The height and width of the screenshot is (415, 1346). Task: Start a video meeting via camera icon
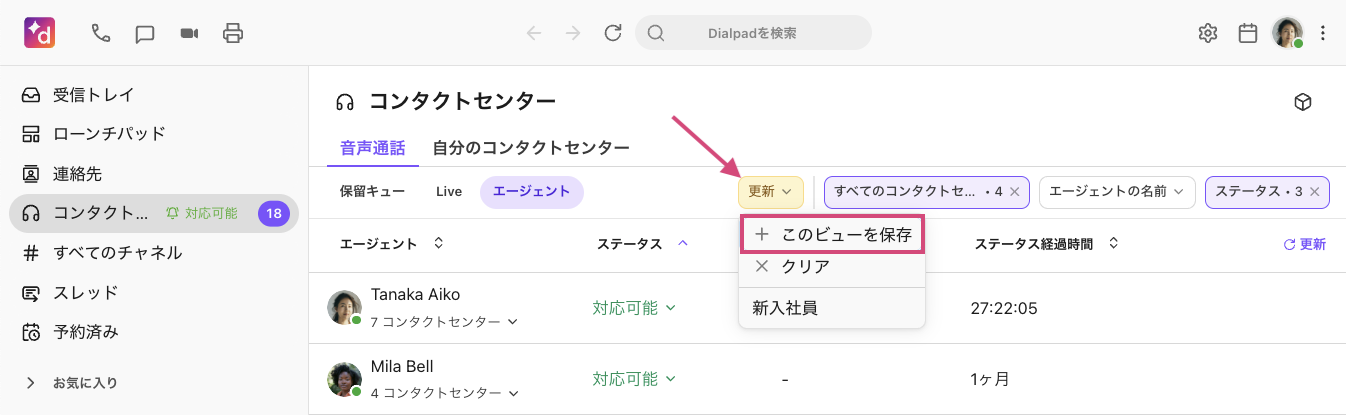[189, 33]
